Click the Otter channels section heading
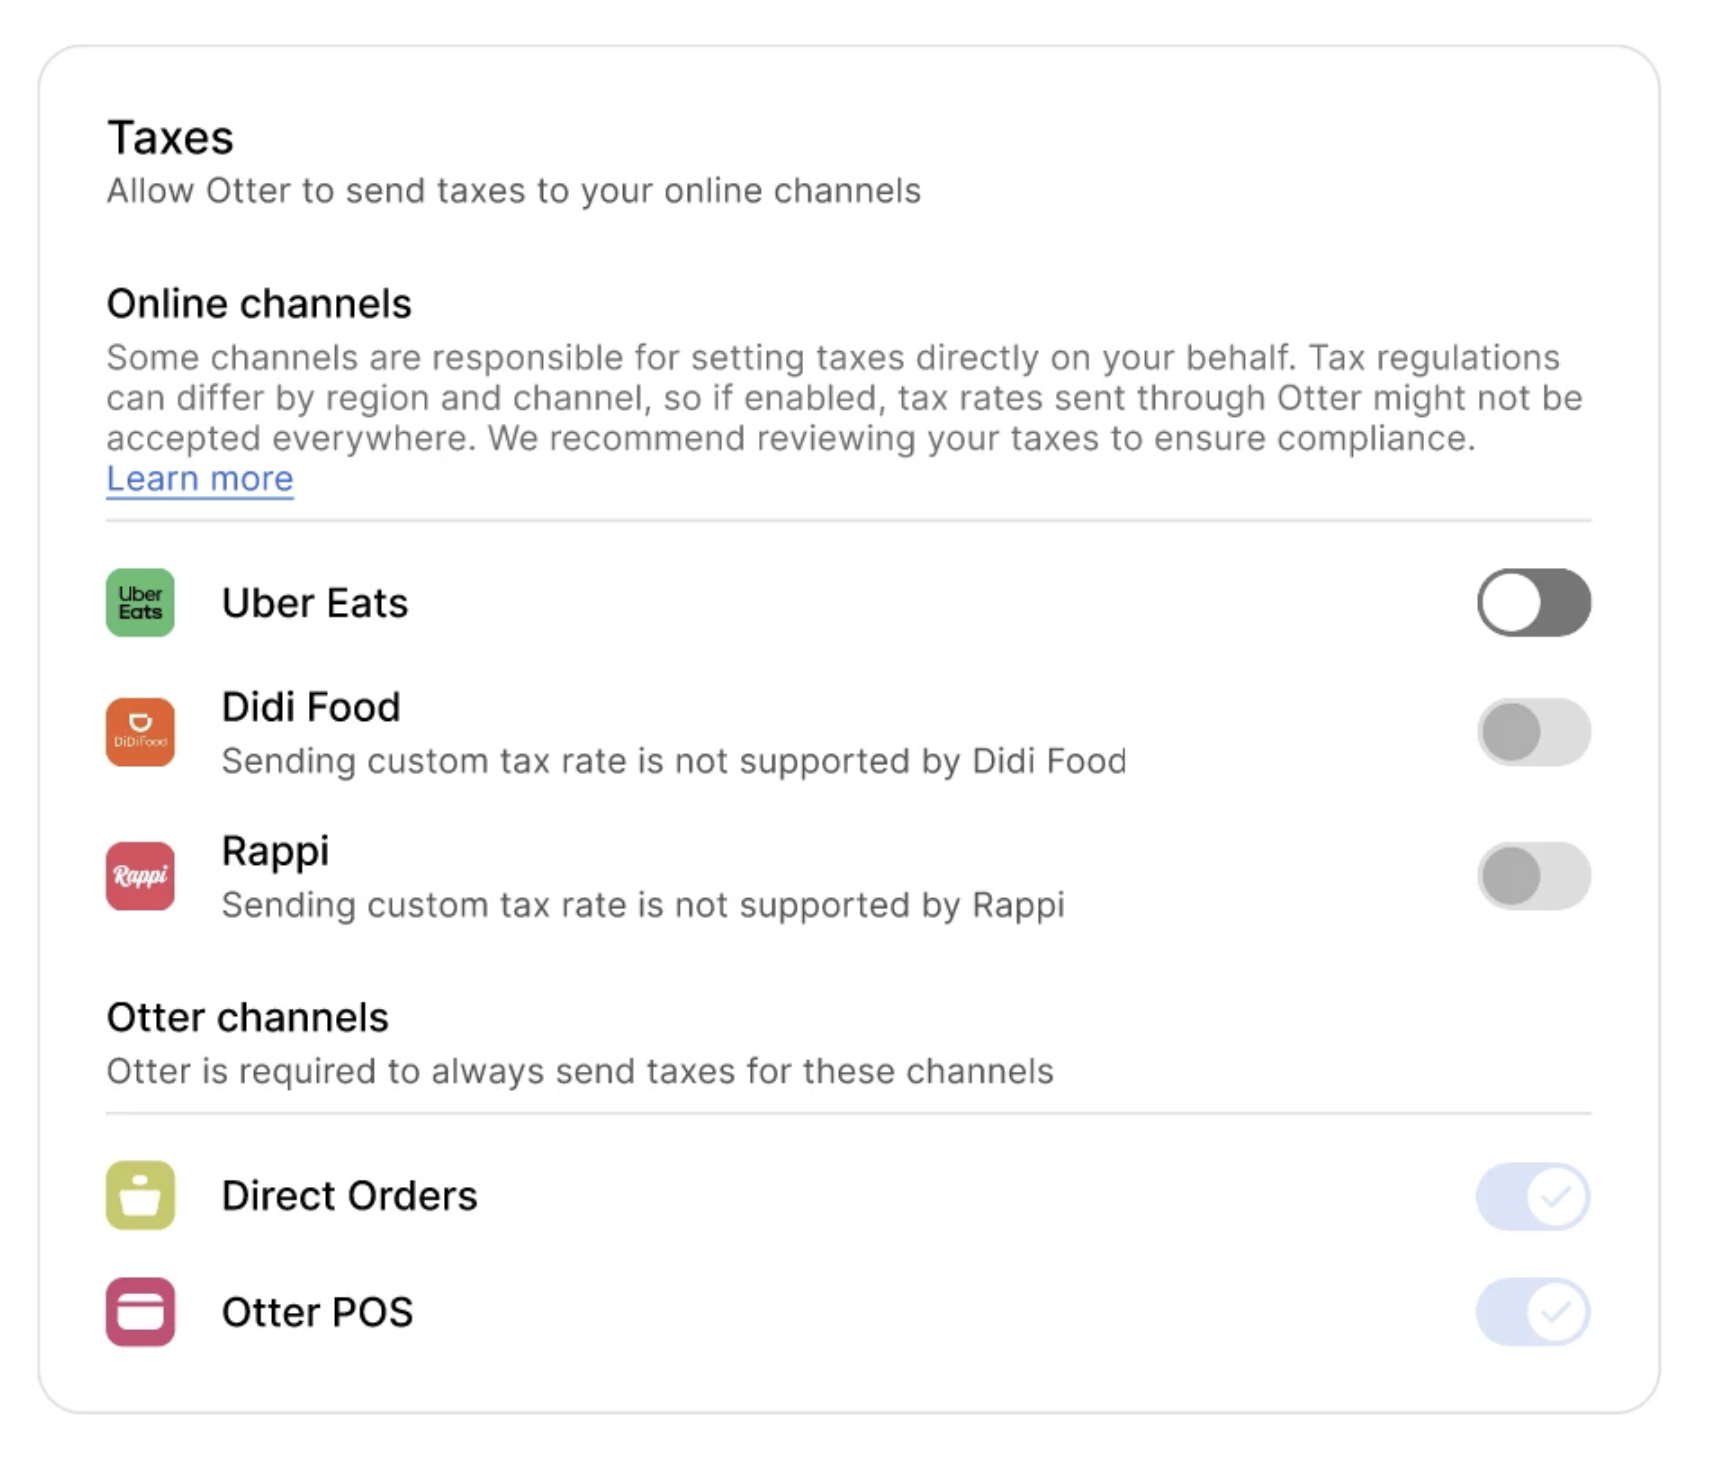Screen dimensions: 1714x1458 pos(247,1017)
